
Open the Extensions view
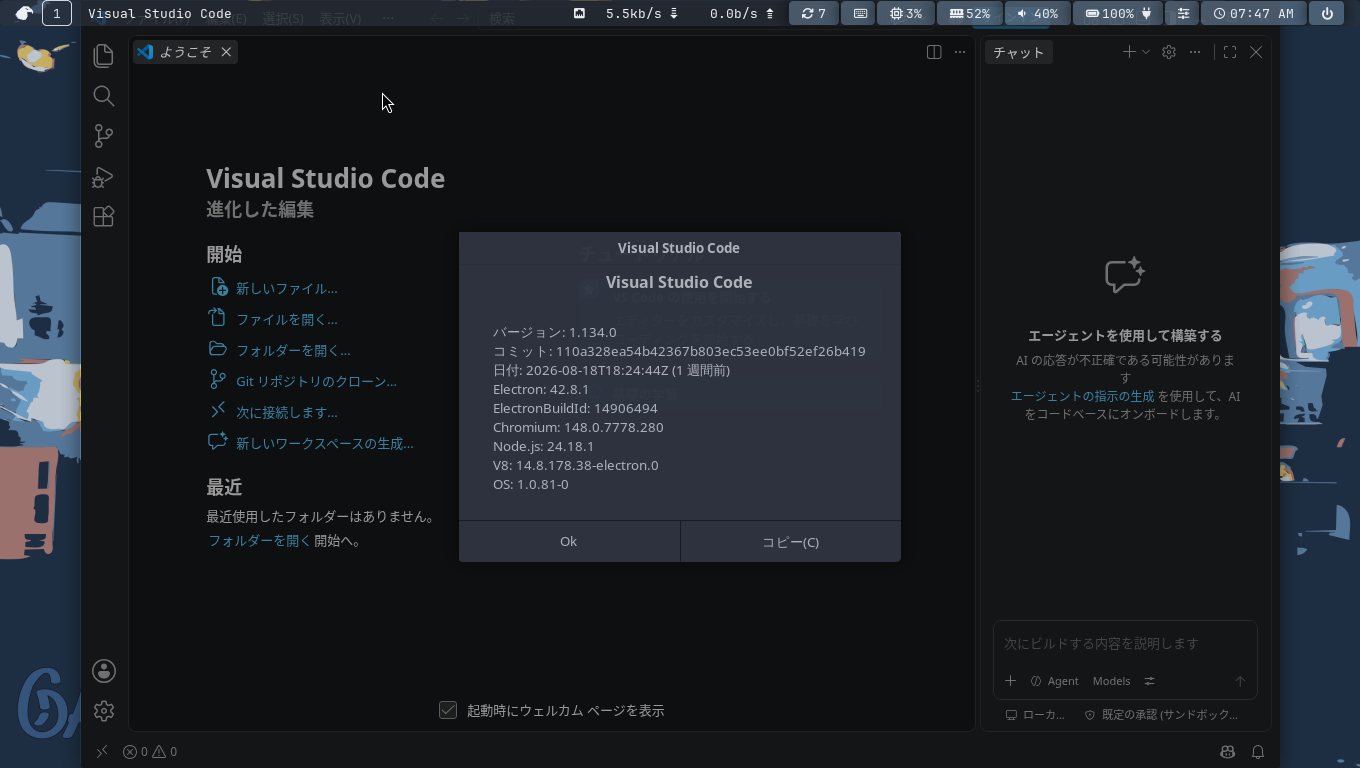[x=103, y=217]
